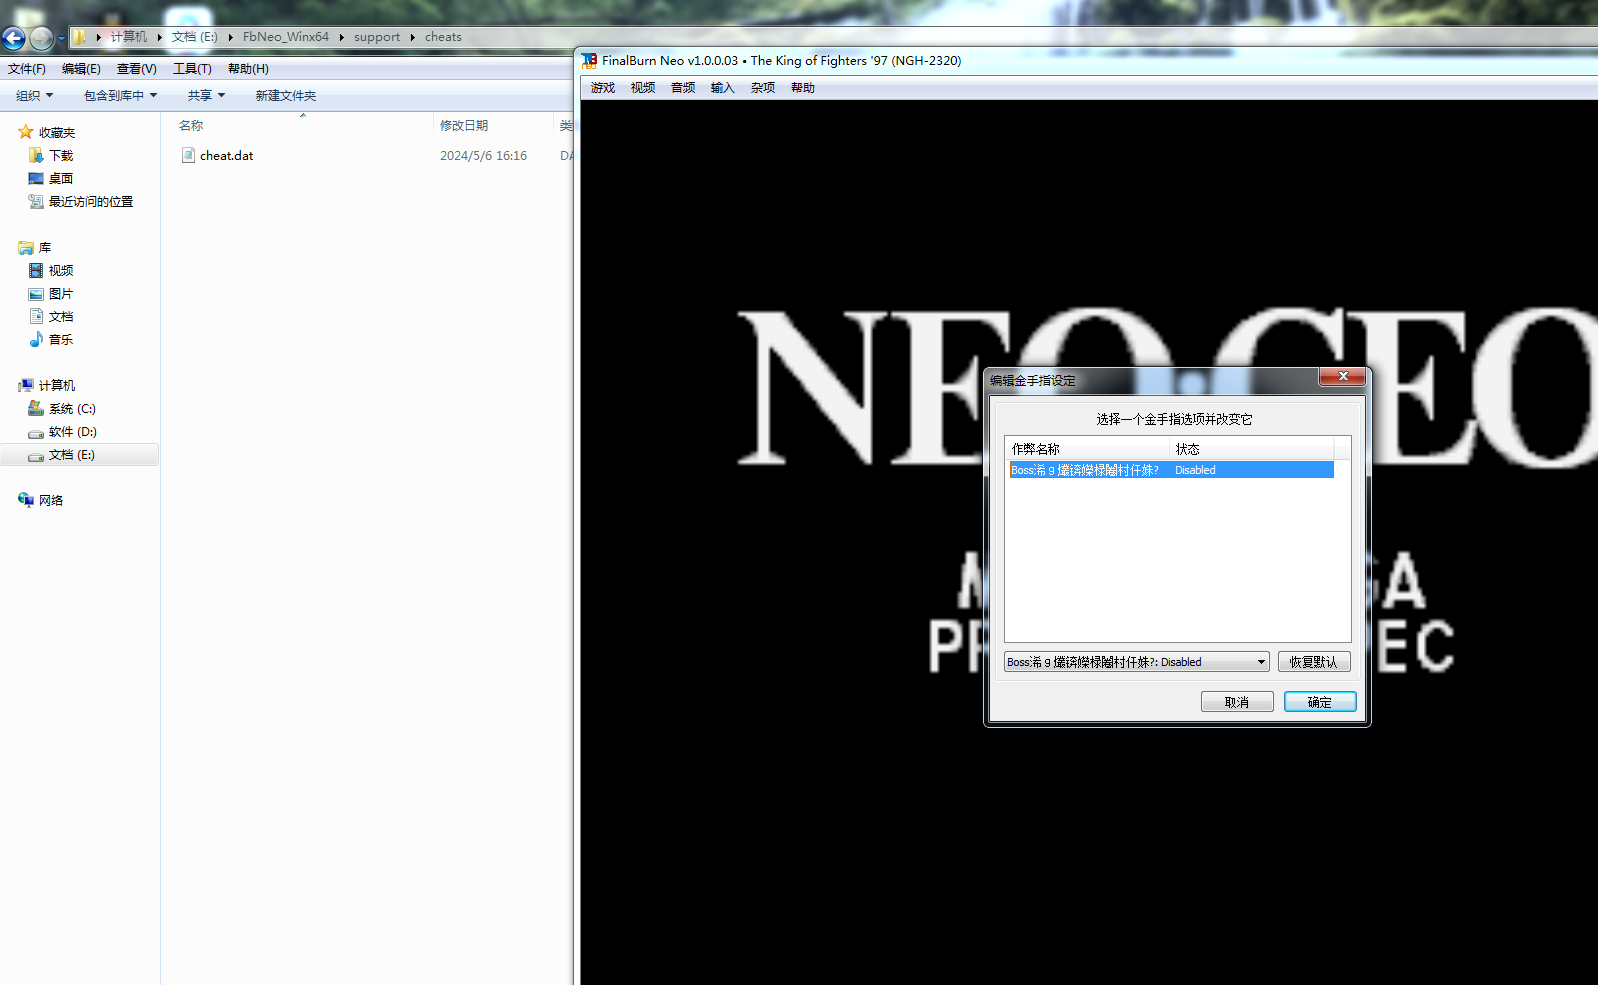Click the FinalBurn Neo title bar icon
The width and height of the screenshot is (1598, 985).
(x=590, y=61)
